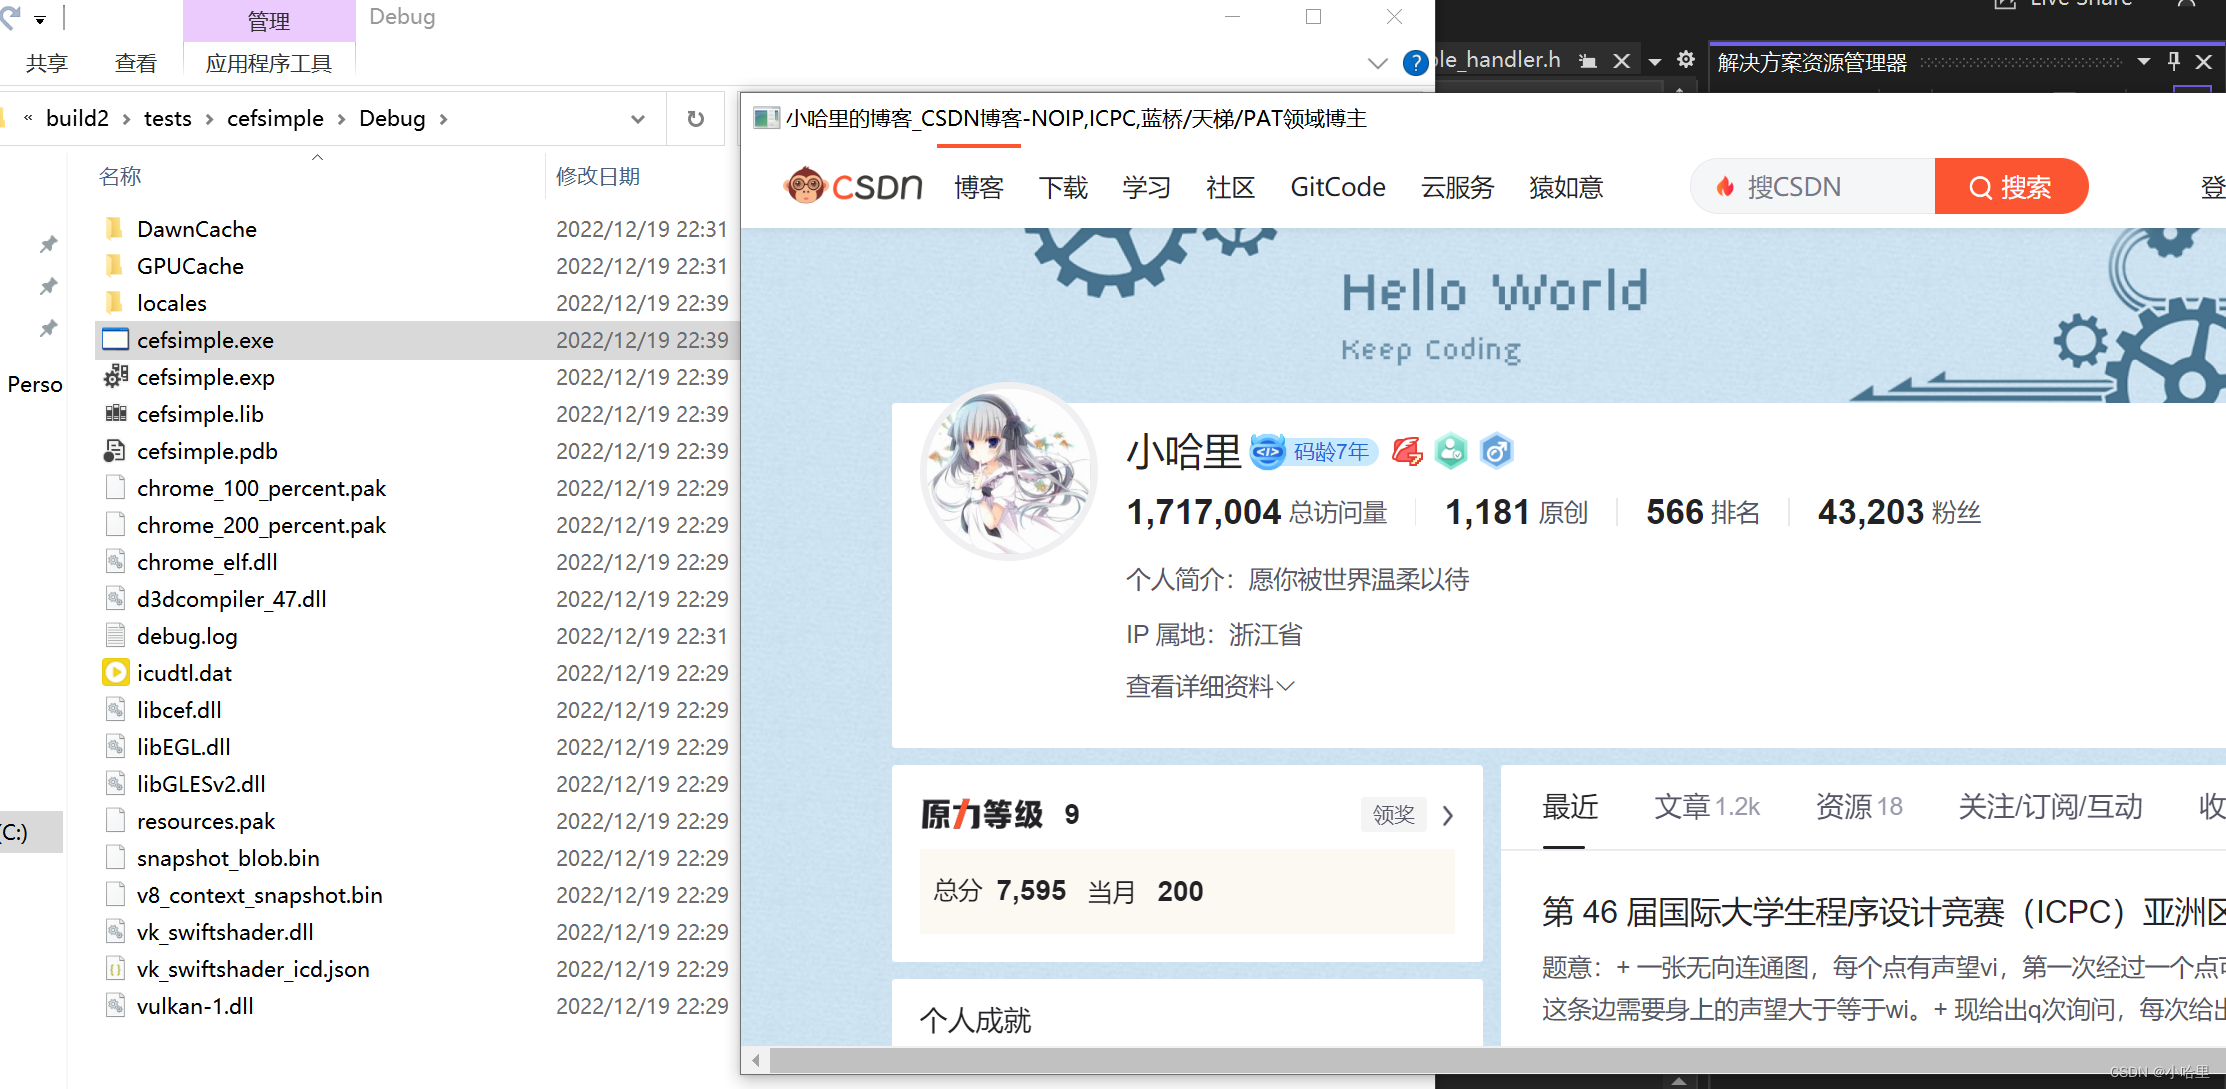Image resolution: width=2226 pixels, height=1089 pixels.
Task: Click cefsimple in the breadcrumb path
Action: pos(275,118)
